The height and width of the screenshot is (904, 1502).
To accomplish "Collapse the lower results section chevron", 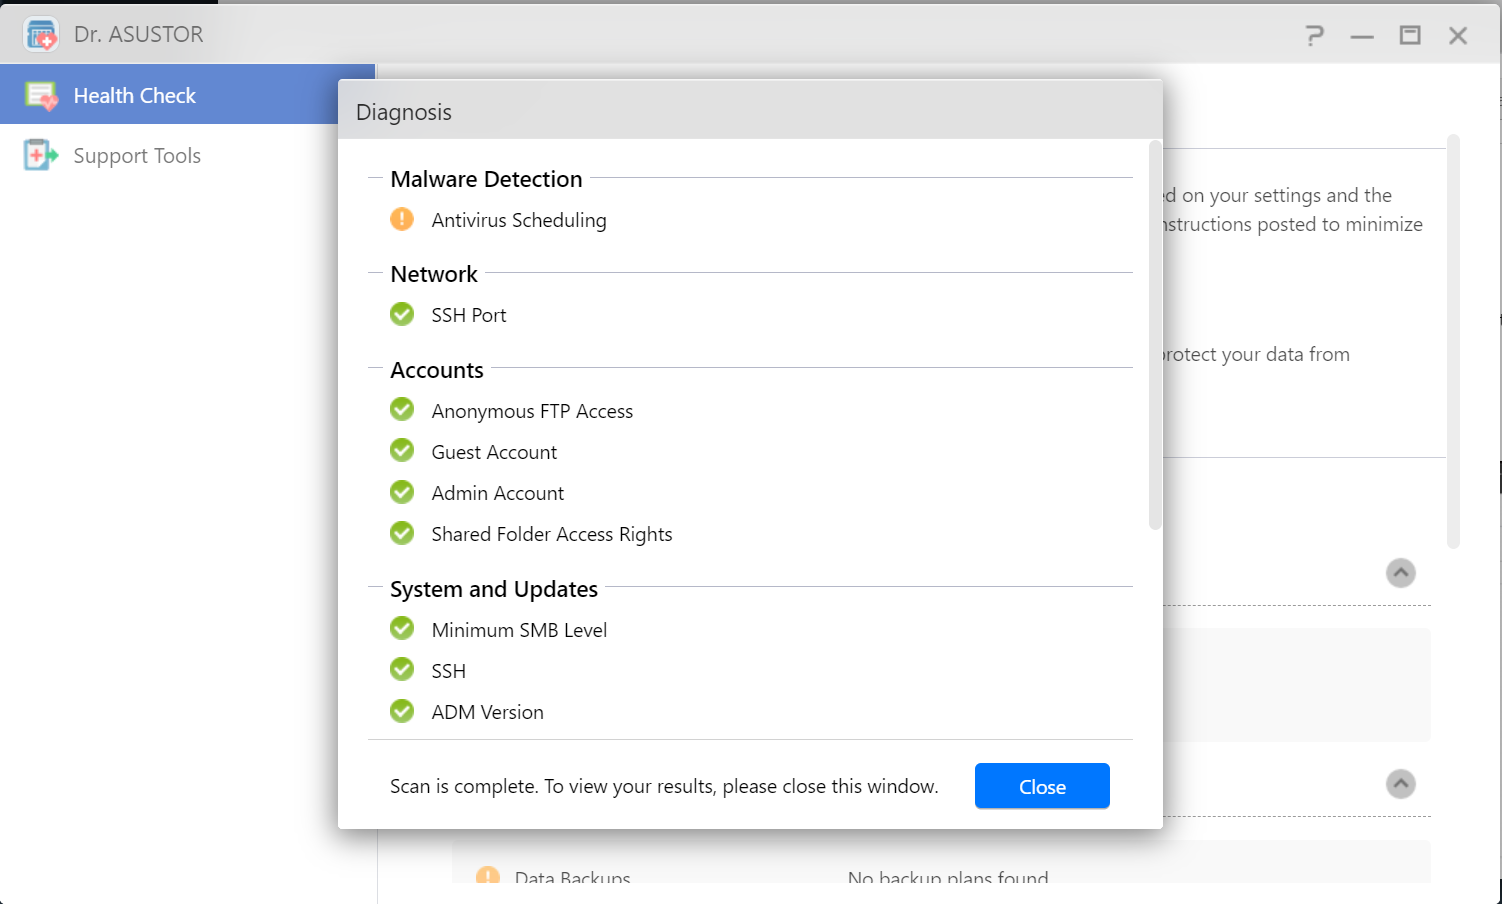I will coord(1400,784).
